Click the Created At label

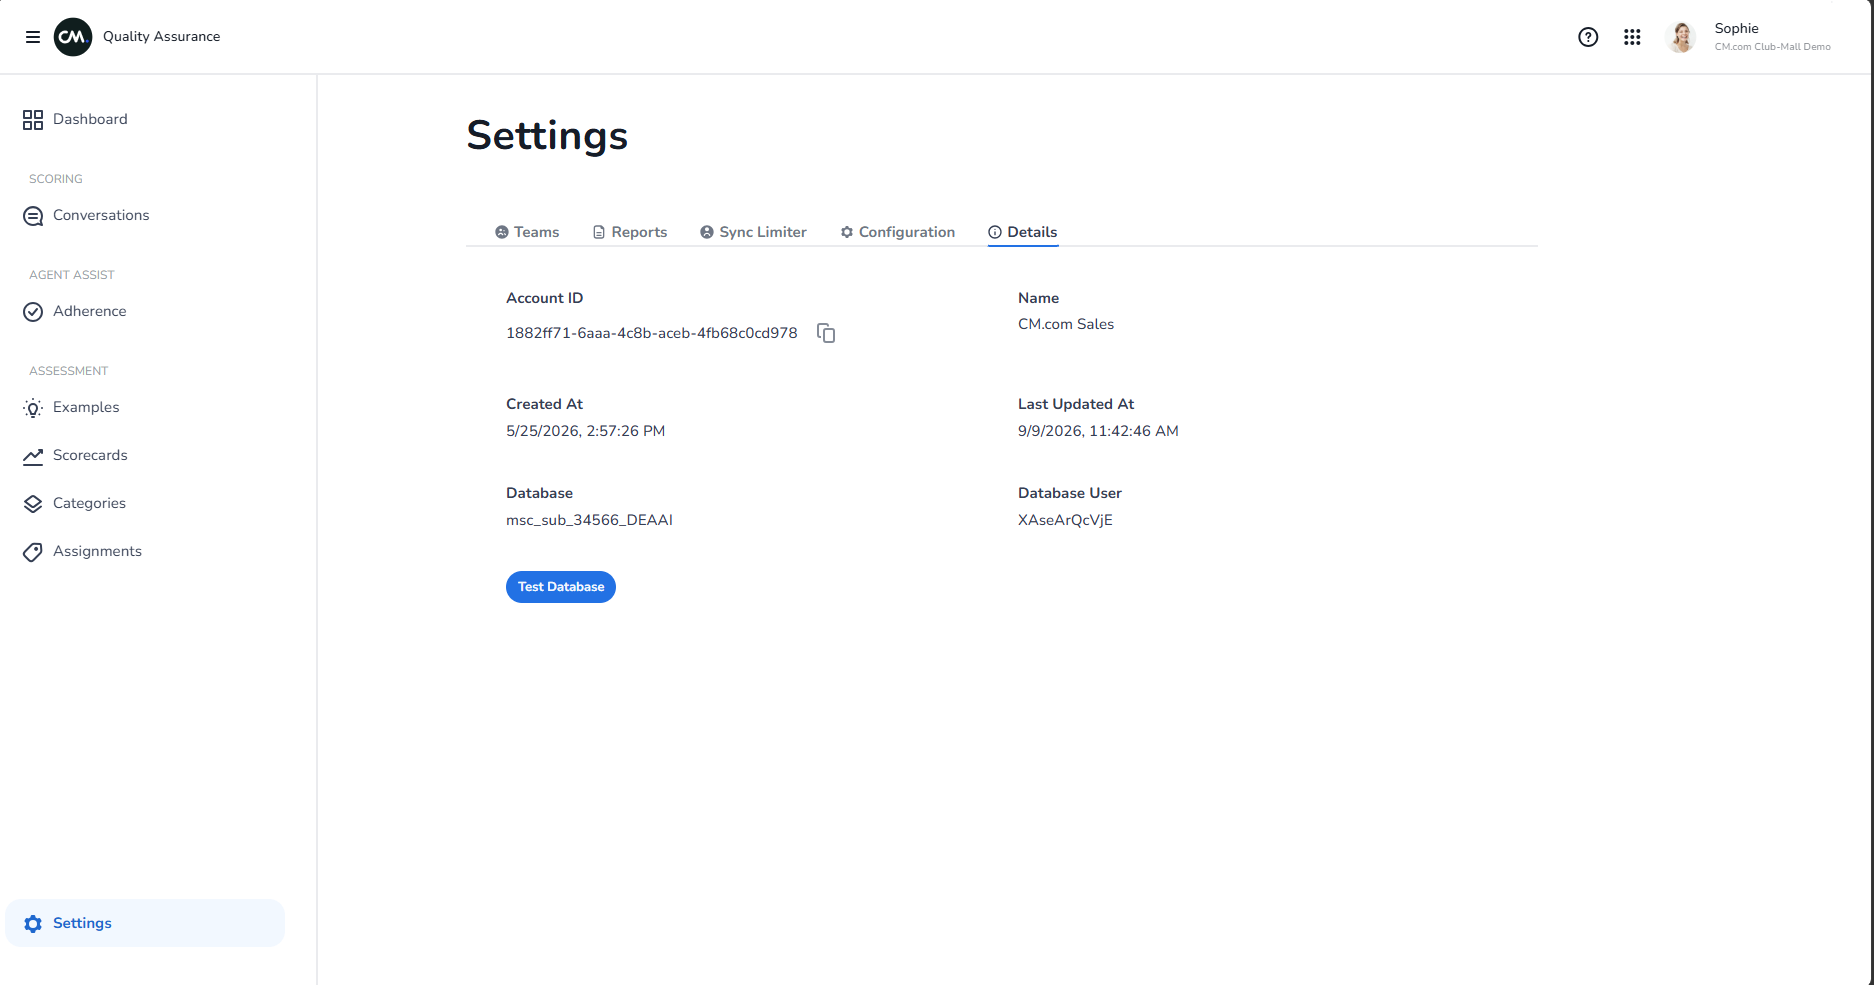click(544, 404)
